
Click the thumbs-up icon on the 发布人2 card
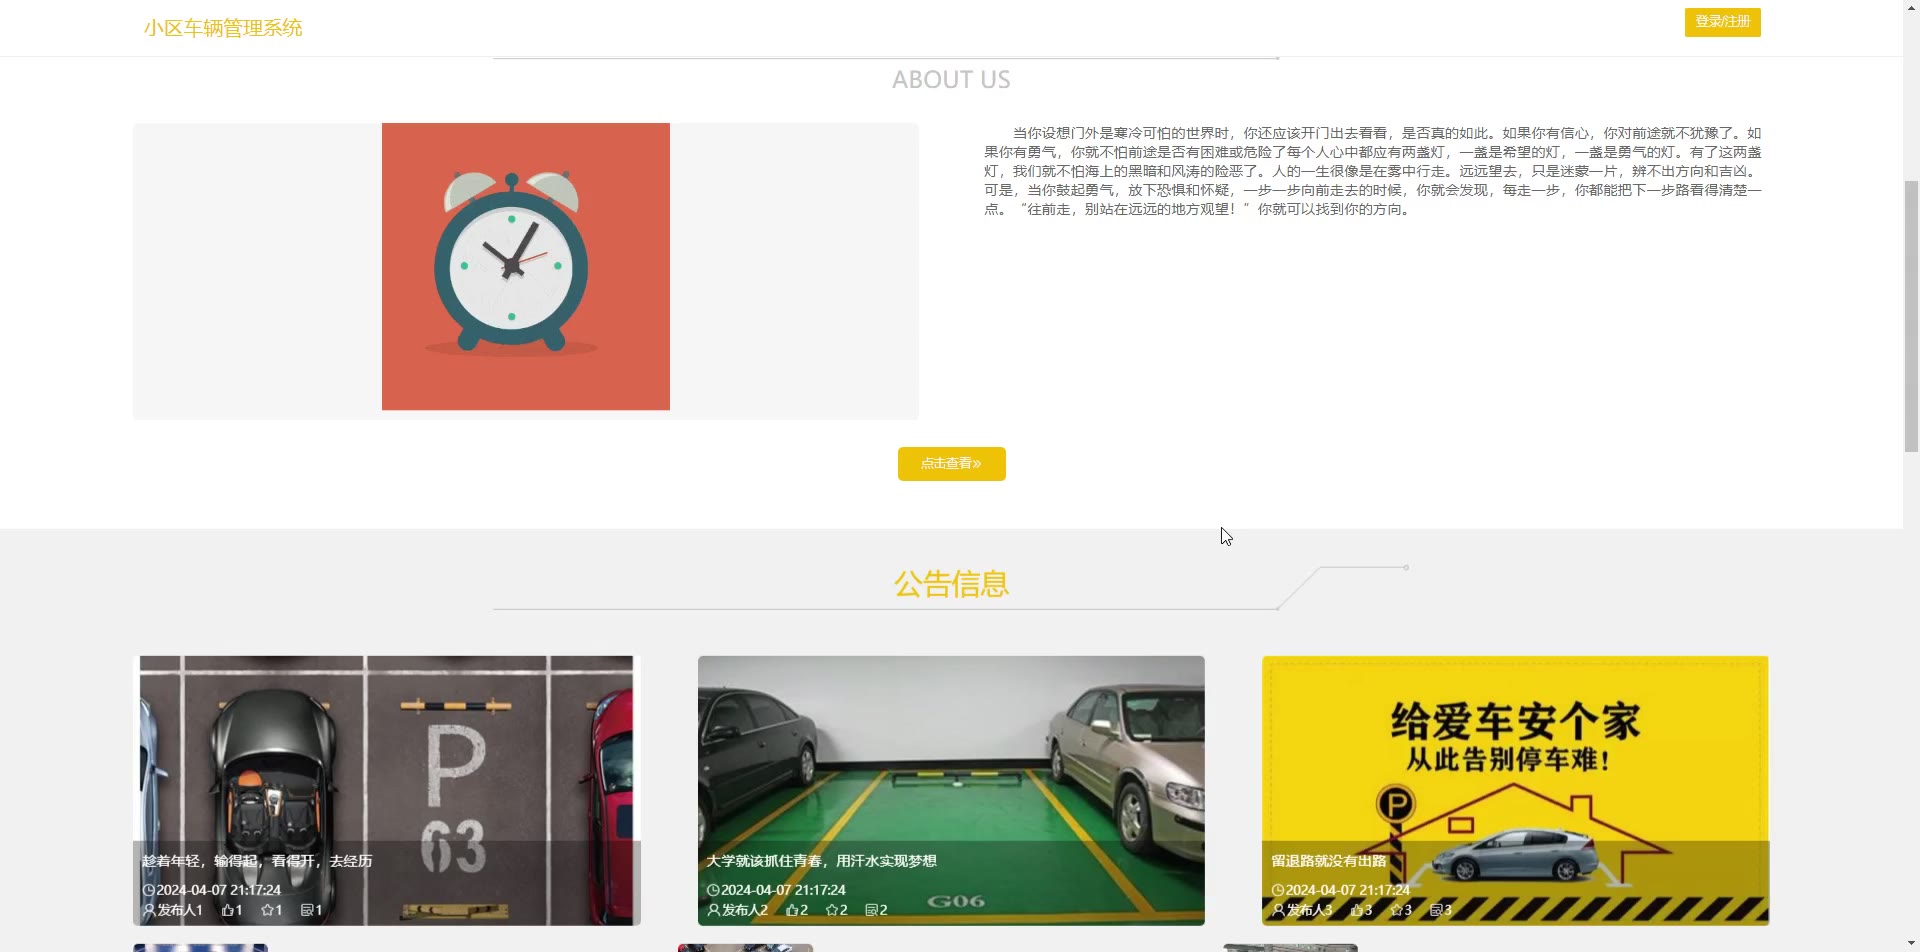(792, 910)
